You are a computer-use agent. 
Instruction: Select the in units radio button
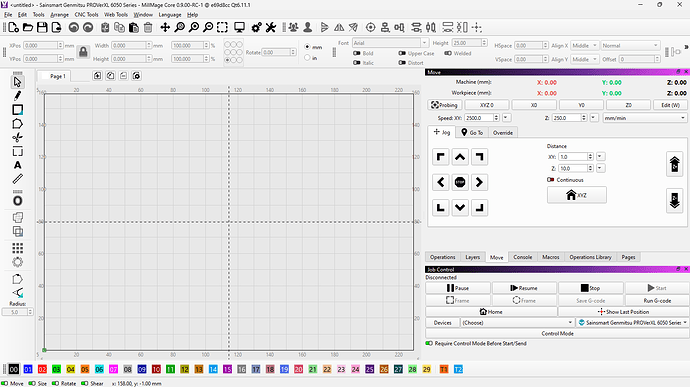tap(307, 58)
